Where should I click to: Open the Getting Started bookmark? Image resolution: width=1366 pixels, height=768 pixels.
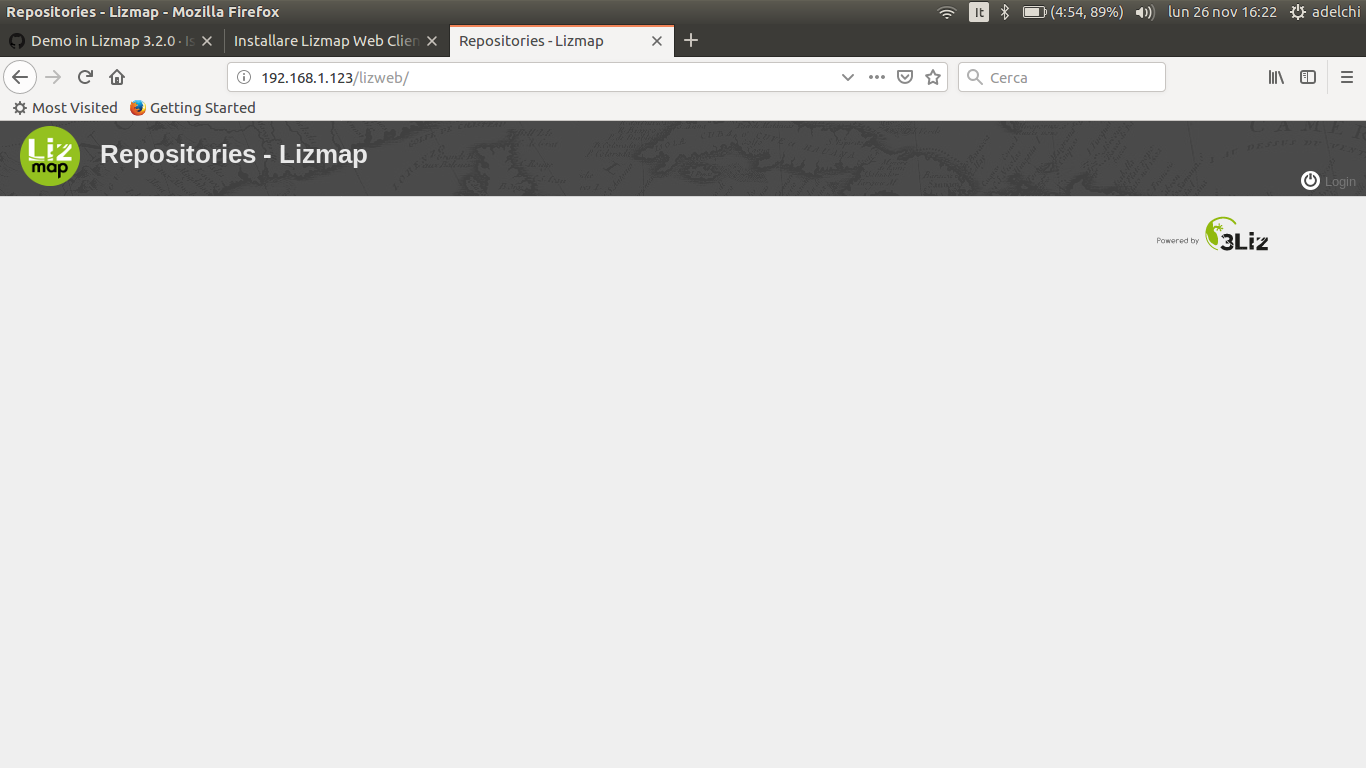pos(192,107)
